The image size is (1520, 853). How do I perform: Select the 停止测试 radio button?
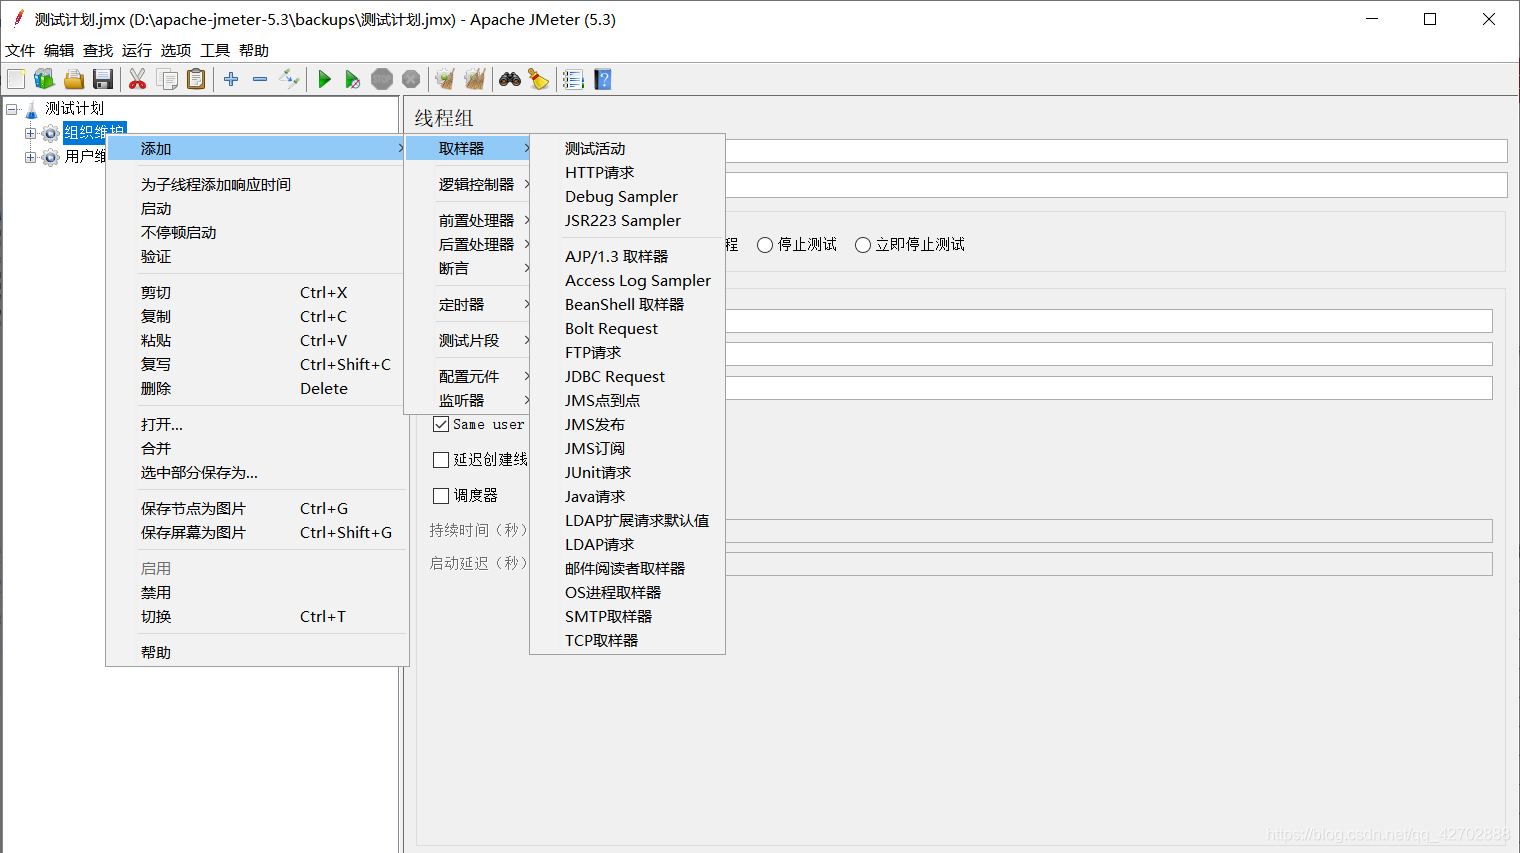765,245
